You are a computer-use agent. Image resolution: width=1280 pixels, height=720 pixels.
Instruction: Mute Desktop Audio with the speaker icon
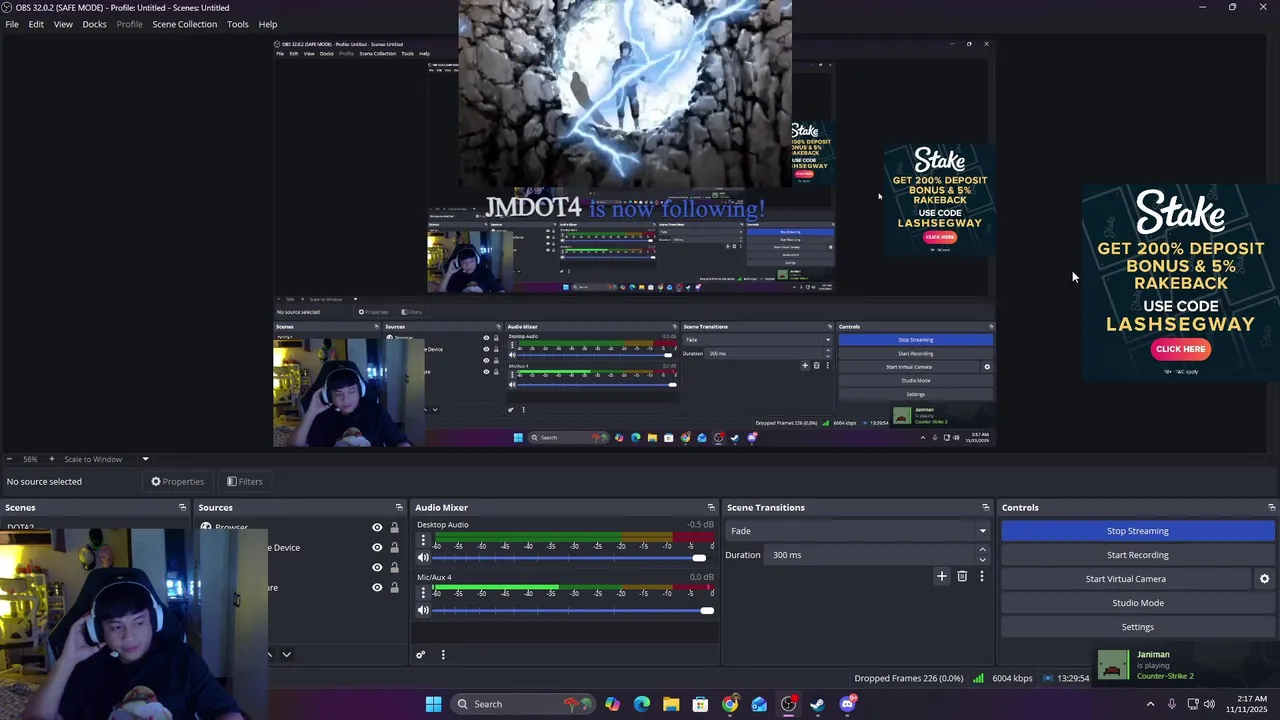tap(423, 558)
